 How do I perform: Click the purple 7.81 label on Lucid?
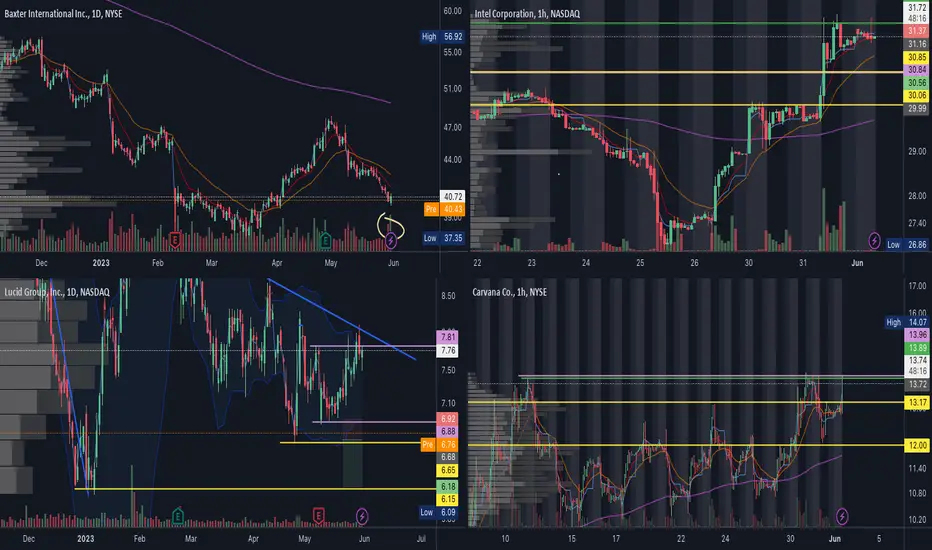(448, 337)
